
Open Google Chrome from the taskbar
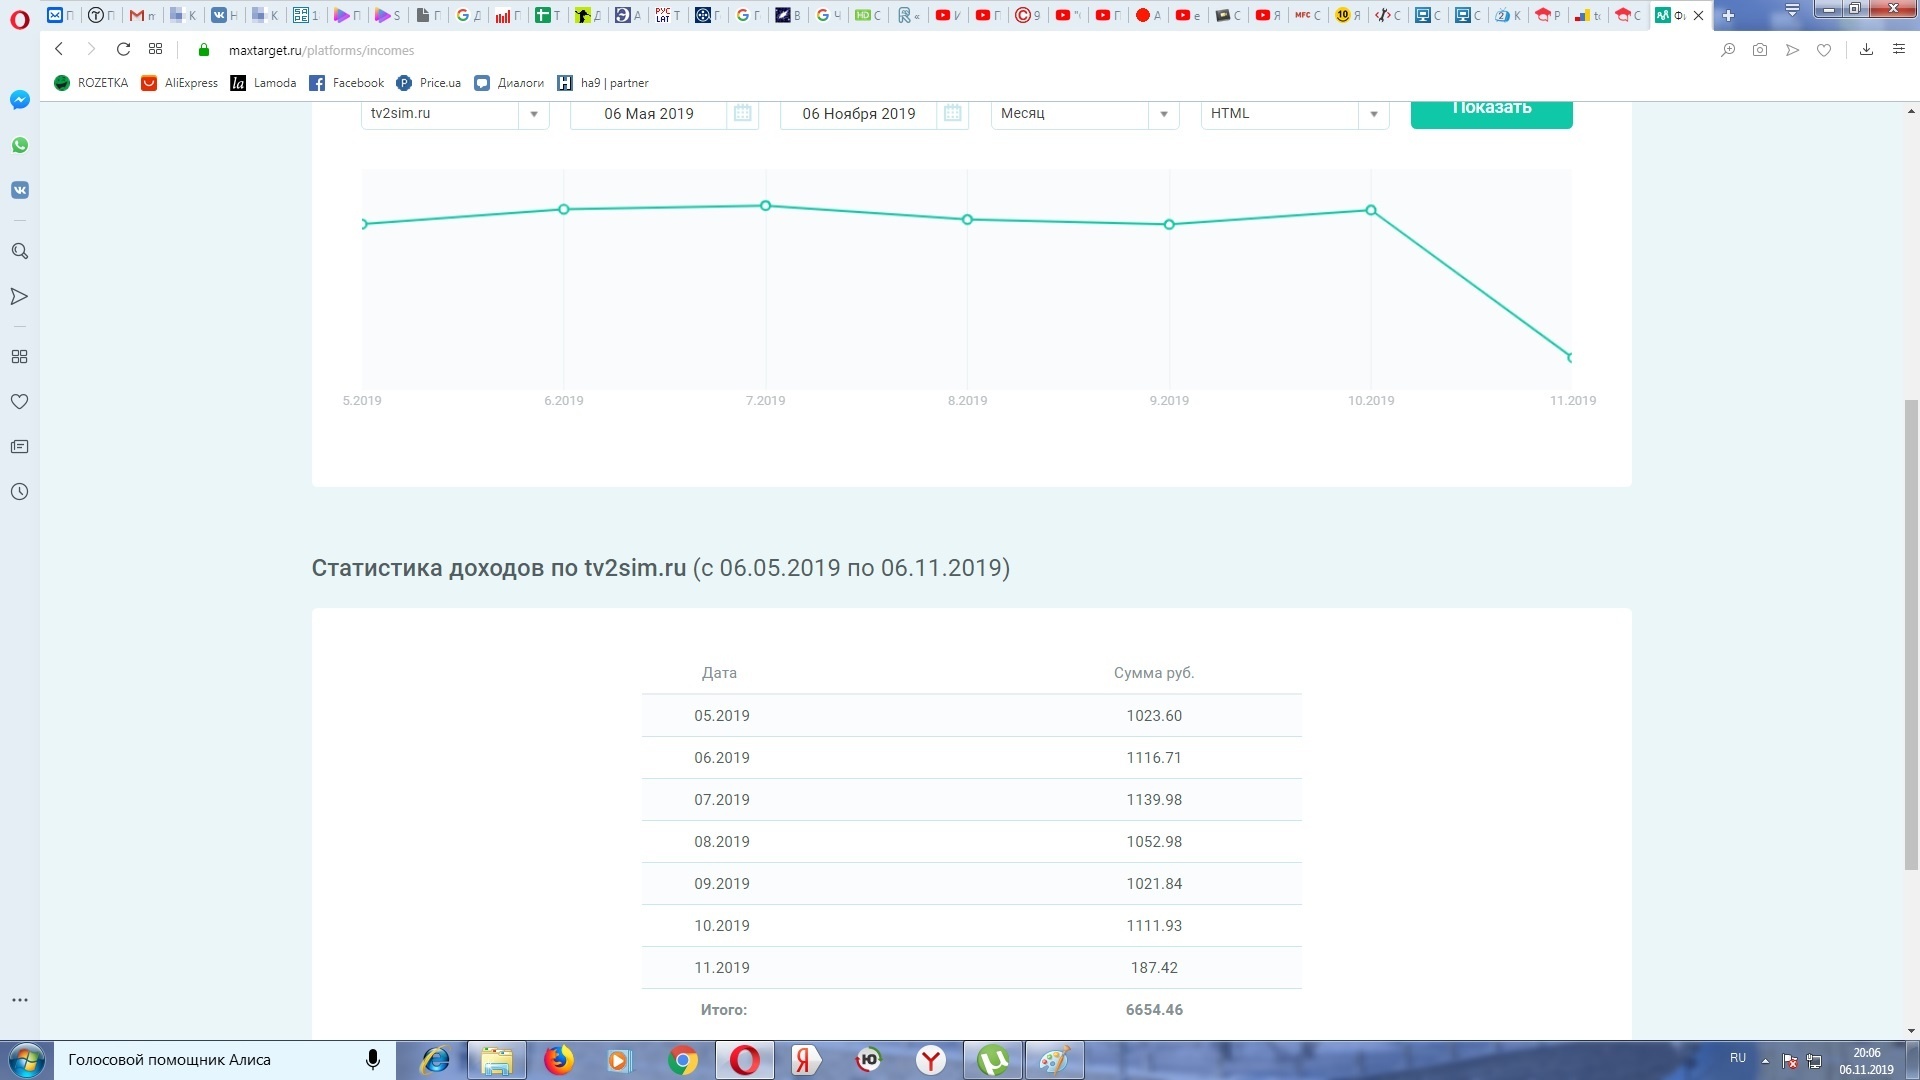pos(683,1060)
